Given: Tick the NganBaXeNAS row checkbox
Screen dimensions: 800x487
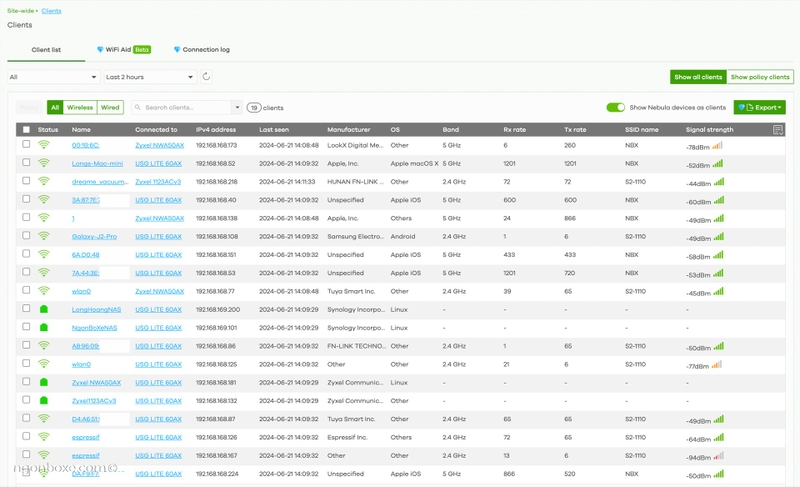Looking at the screenshot, I should [27, 327].
